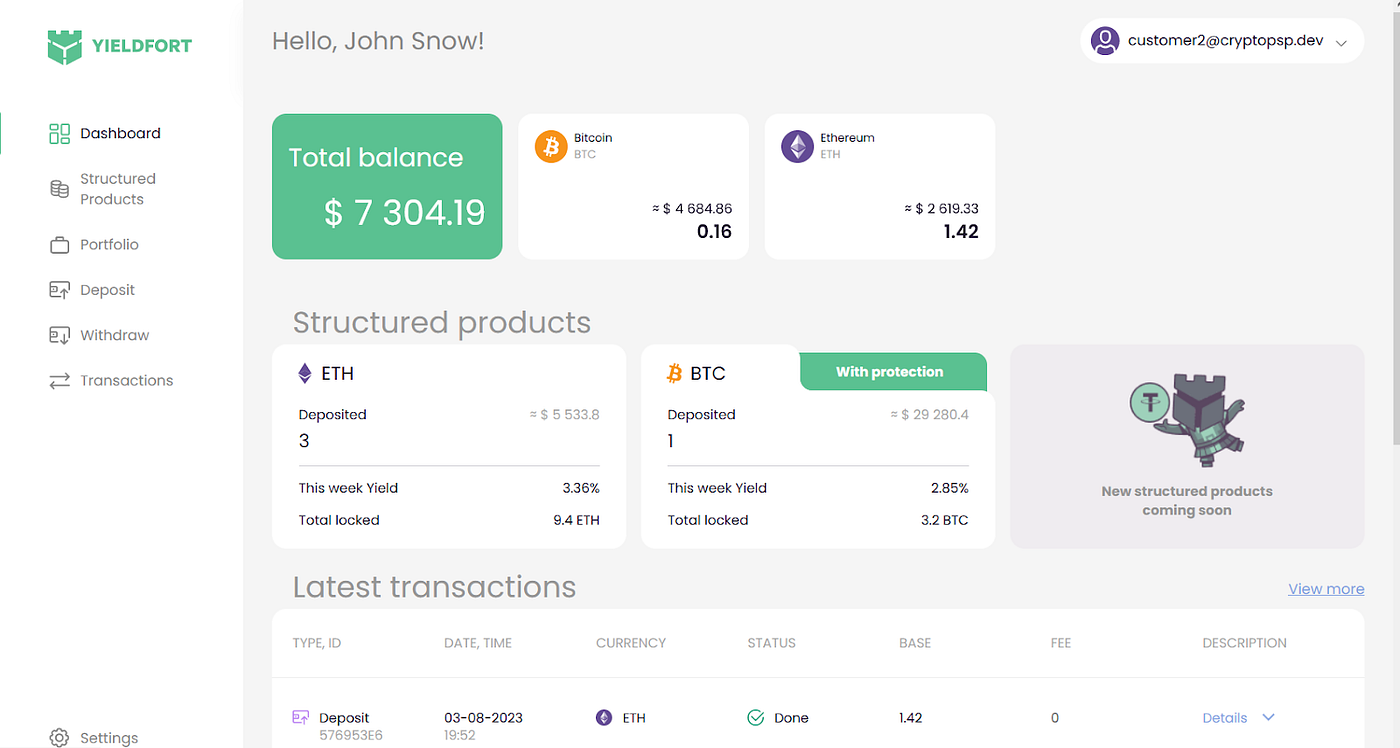Click the Details link for the deposit
1400x748 pixels.
pyautogui.click(x=1224, y=718)
